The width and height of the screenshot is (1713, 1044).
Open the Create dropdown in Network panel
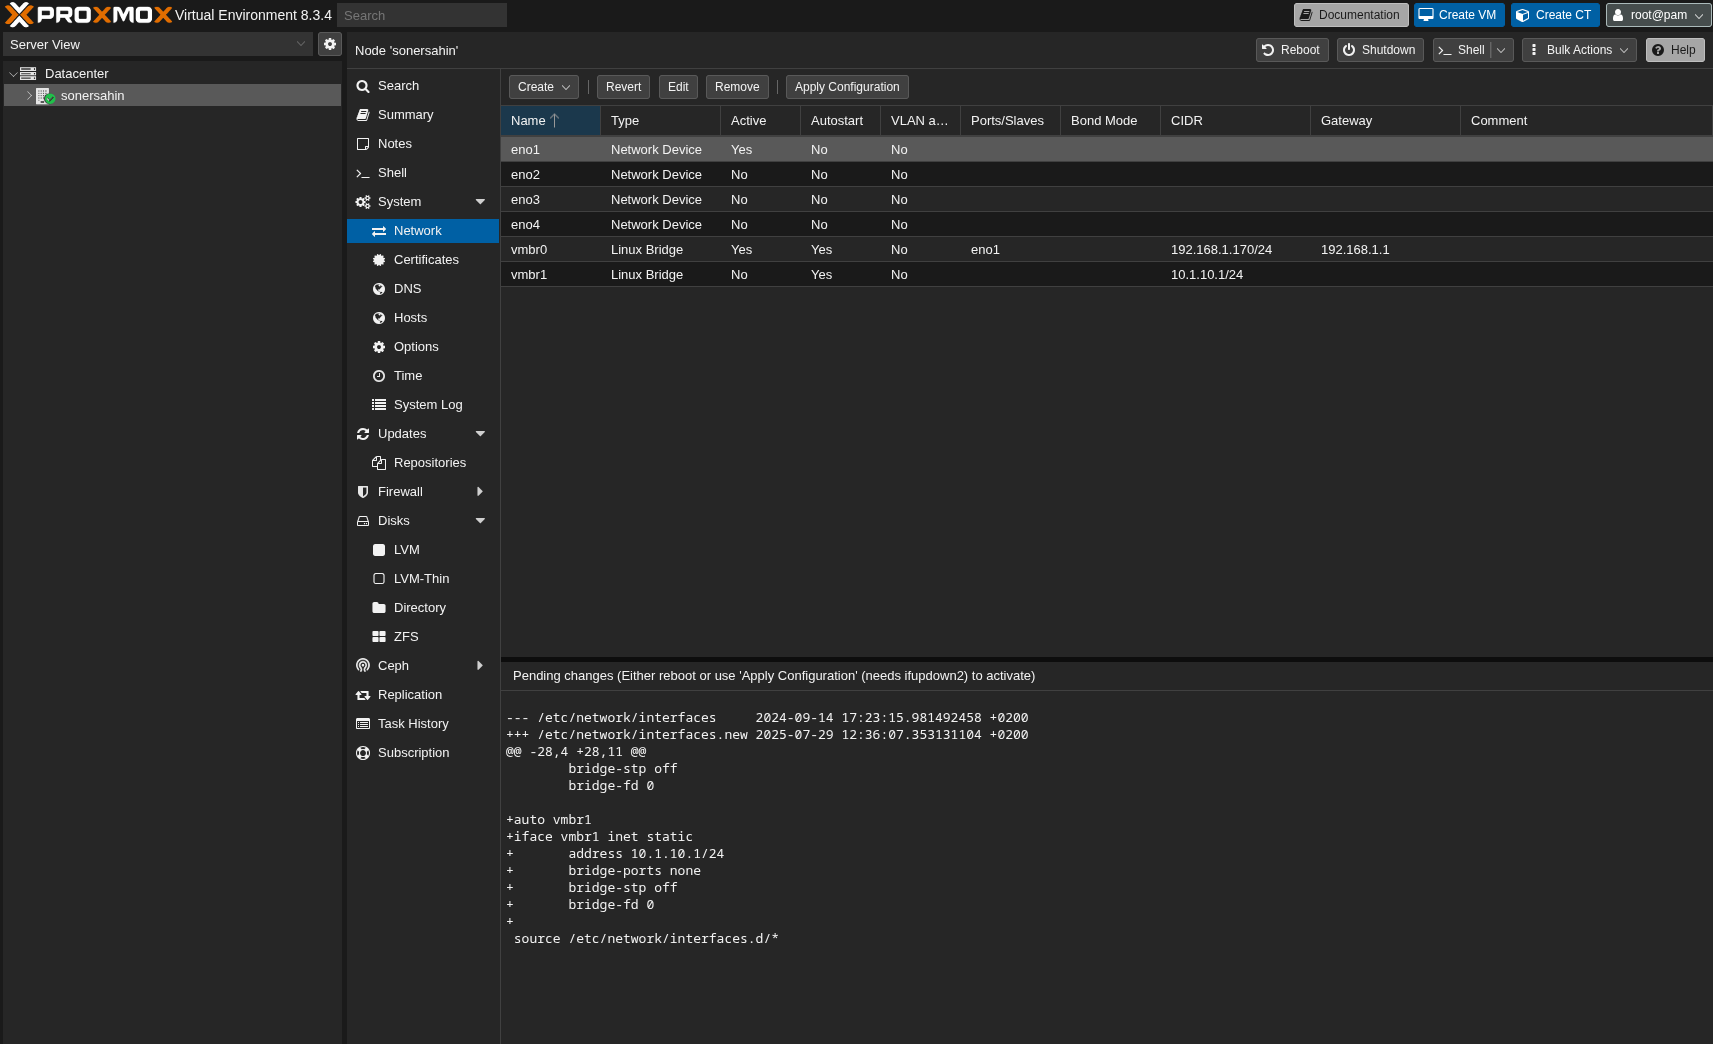click(543, 87)
